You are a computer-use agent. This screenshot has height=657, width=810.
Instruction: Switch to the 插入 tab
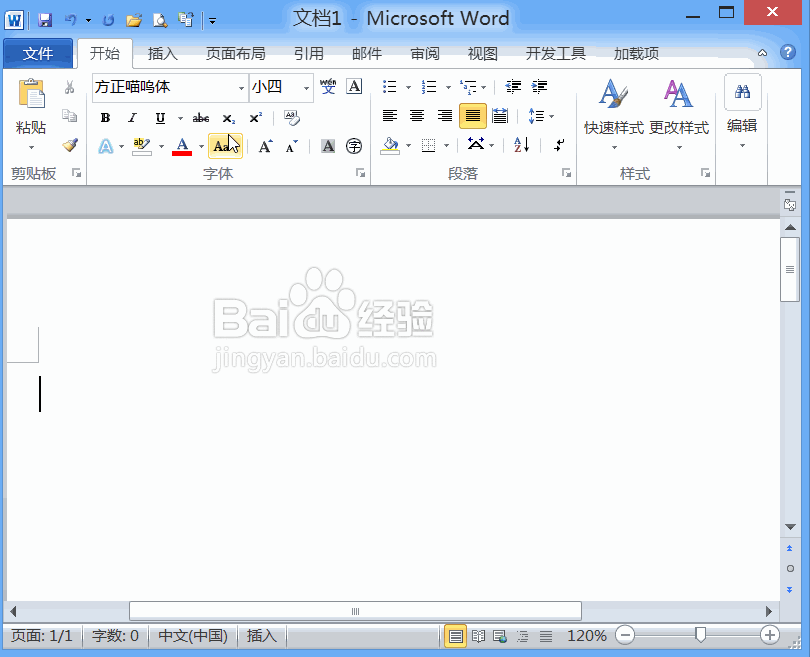pyautogui.click(x=163, y=53)
